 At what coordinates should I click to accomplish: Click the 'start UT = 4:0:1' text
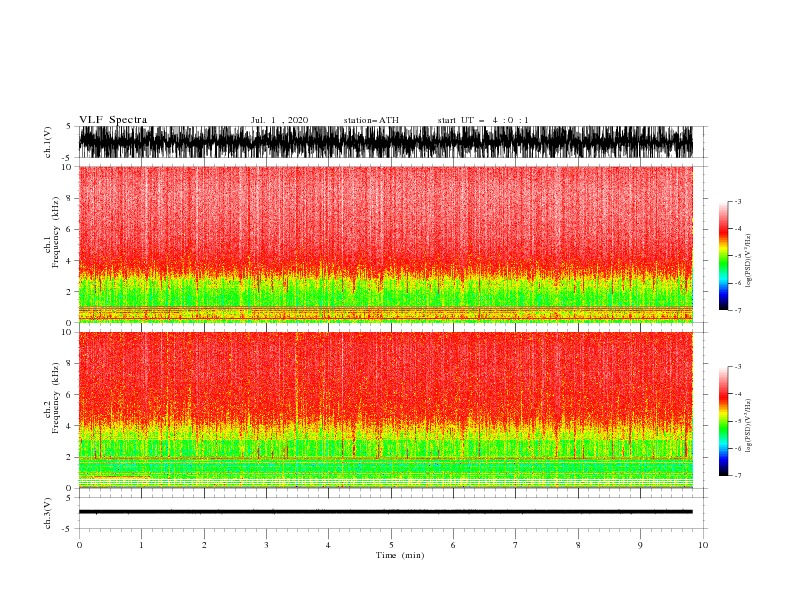click(483, 120)
